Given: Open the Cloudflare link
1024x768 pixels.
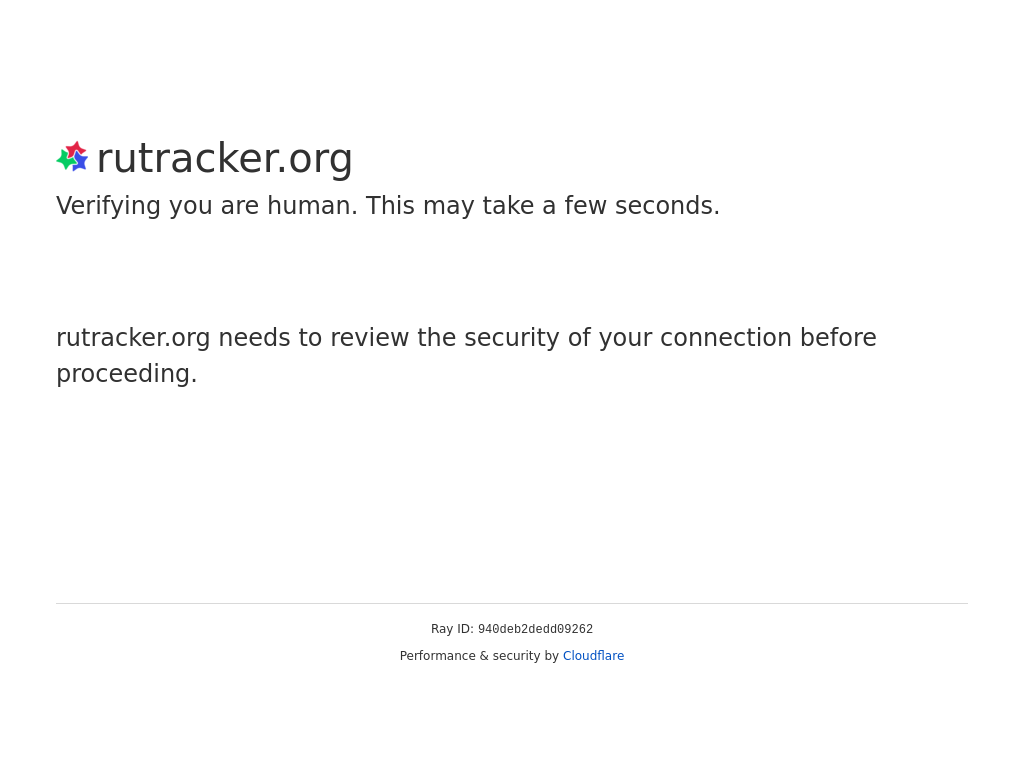Looking at the screenshot, I should pos(593,656).
